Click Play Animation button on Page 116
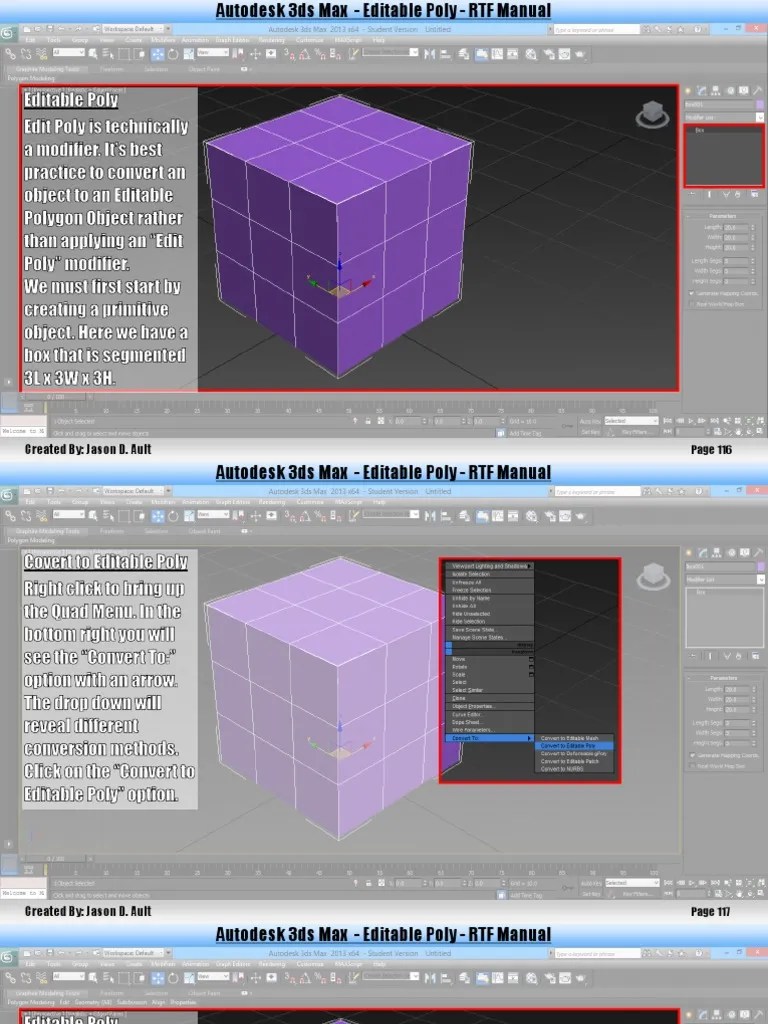This screenshot has height=1024, width=768. pyautogui.click(x=692, y=421)
